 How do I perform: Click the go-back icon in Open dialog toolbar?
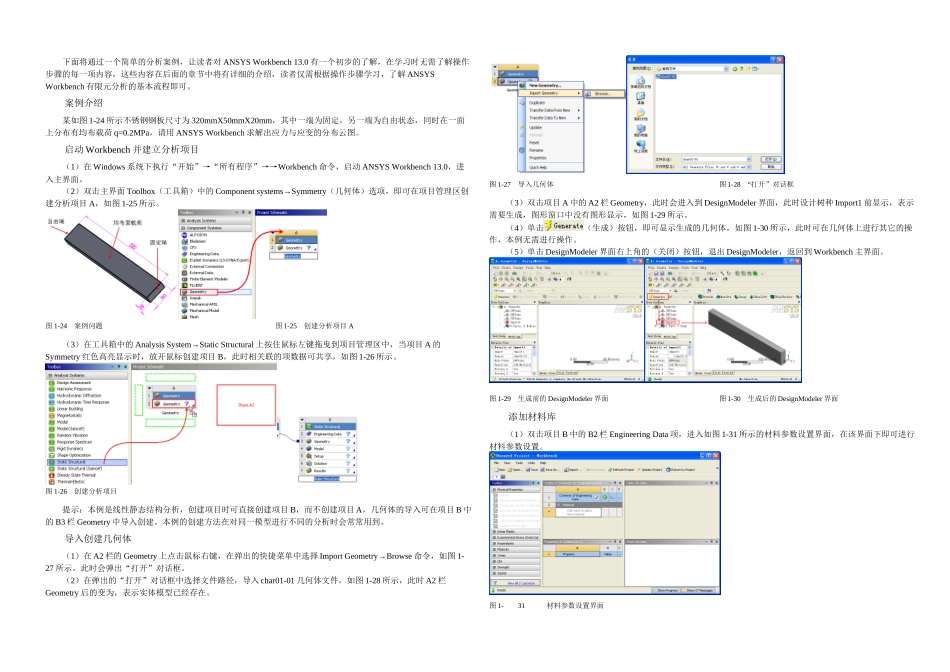click(735, 68)
